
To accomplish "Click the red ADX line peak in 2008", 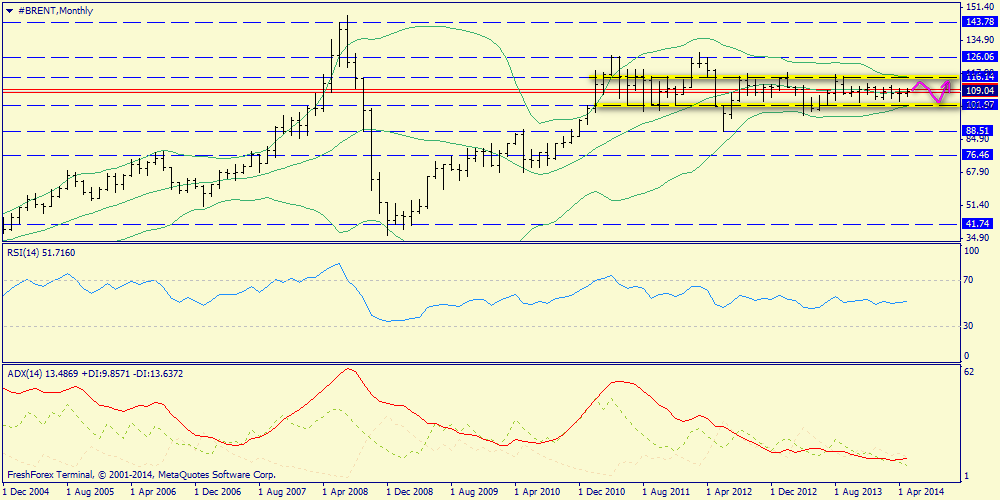I will [347, 369].
